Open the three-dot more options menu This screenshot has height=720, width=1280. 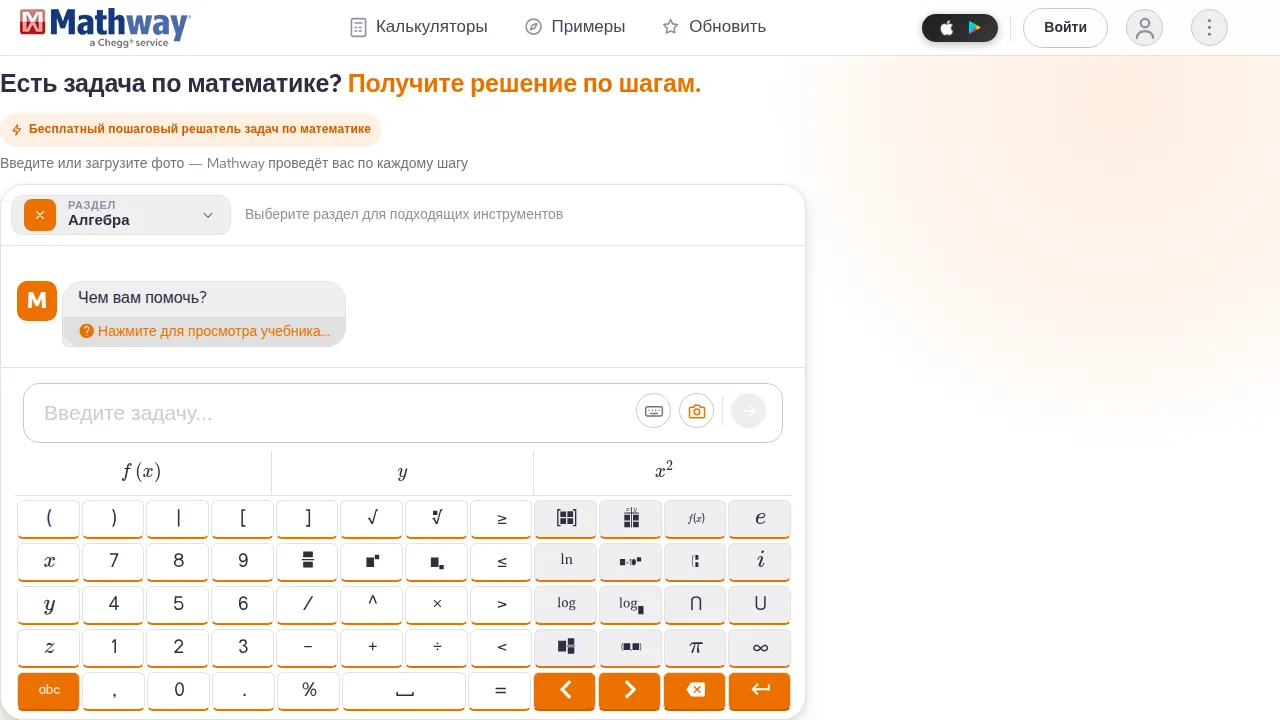pyautogui.click(x=1209, y=28)
